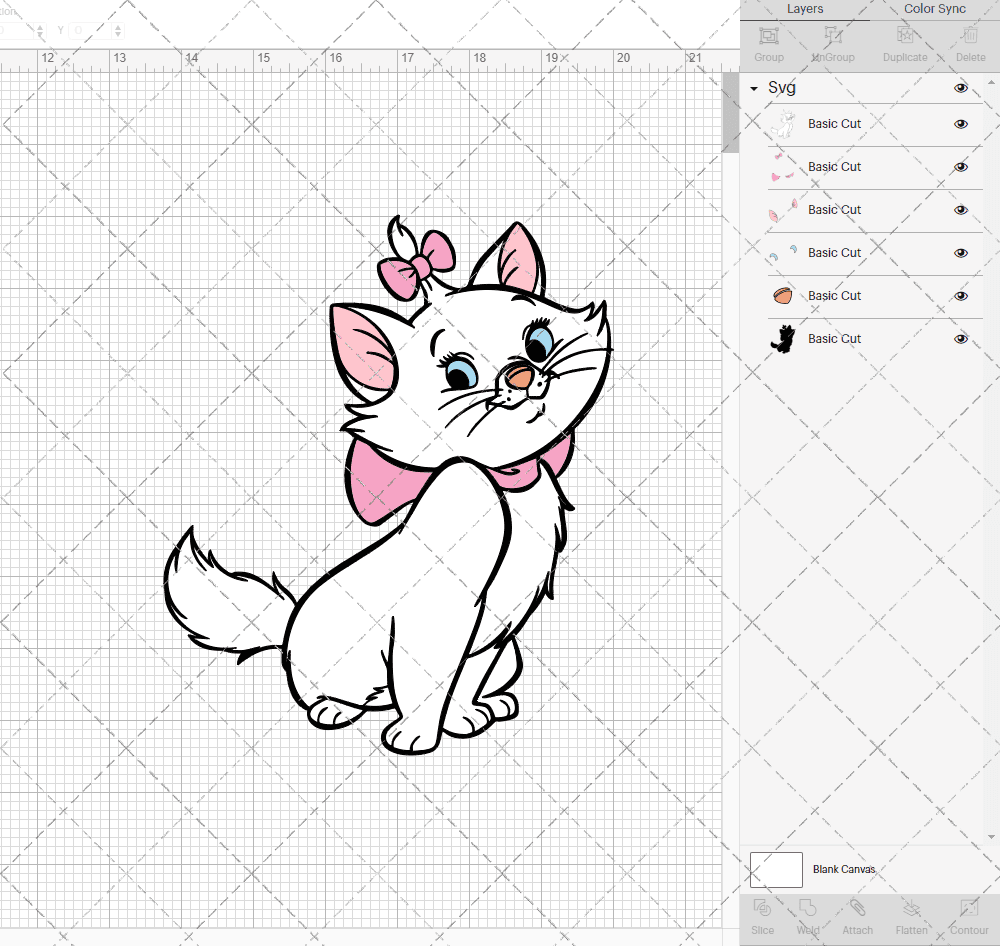Hide the white cat outline Basic Cut layer
1000x946 pixels.
(960, 124)
